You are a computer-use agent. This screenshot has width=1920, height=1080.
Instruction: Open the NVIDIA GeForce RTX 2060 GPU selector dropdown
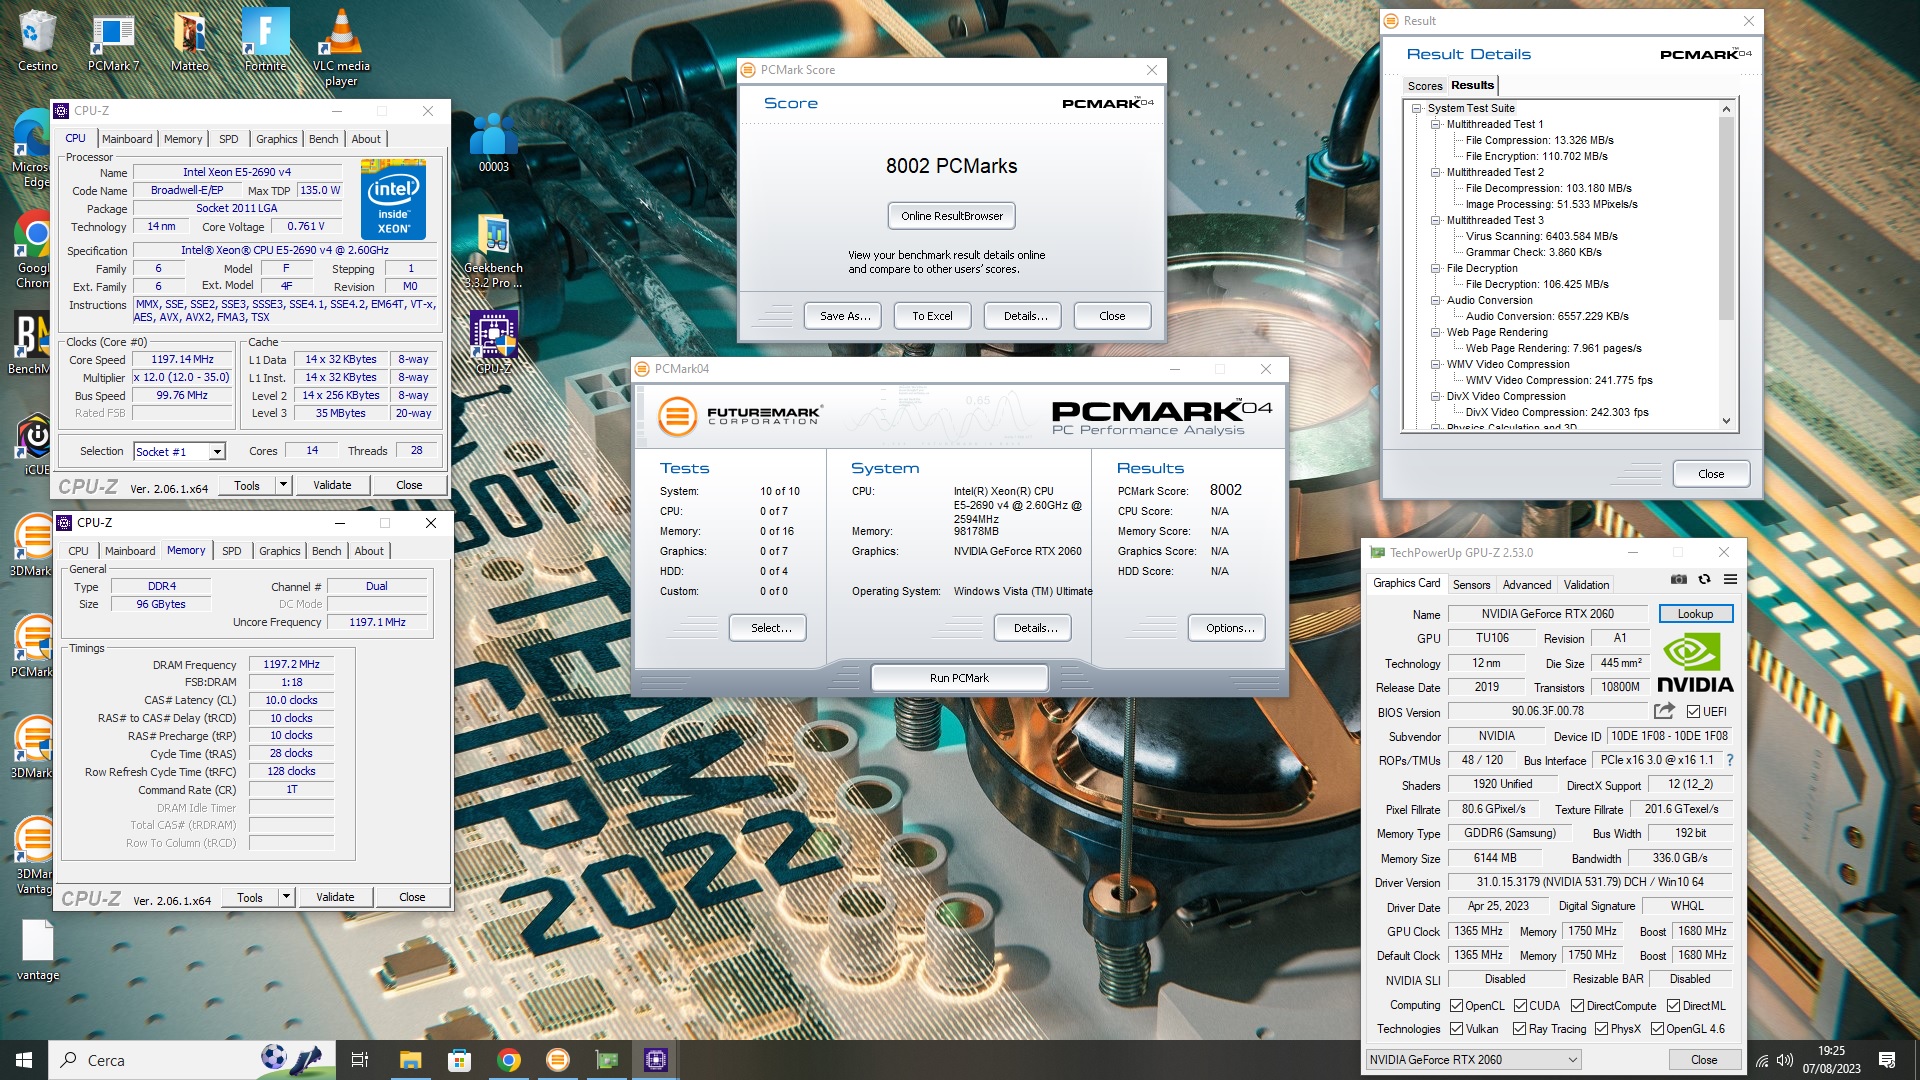(x=1473, y=1060)
